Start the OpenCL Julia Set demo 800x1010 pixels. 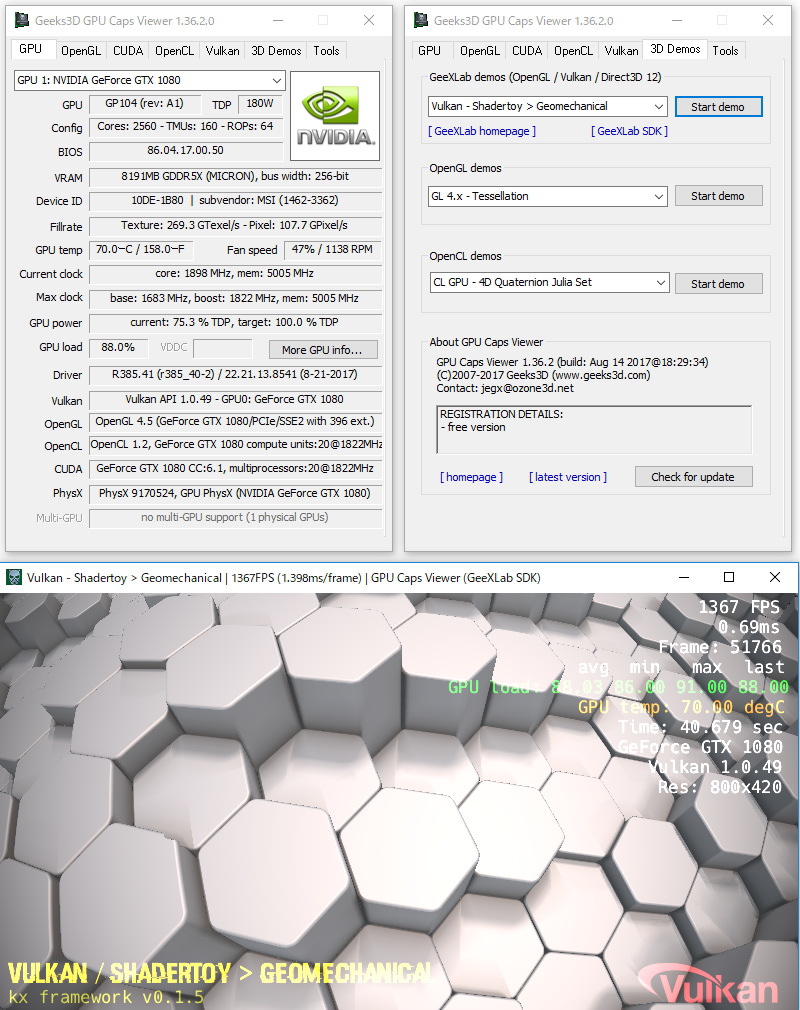(x=718, y=284)
